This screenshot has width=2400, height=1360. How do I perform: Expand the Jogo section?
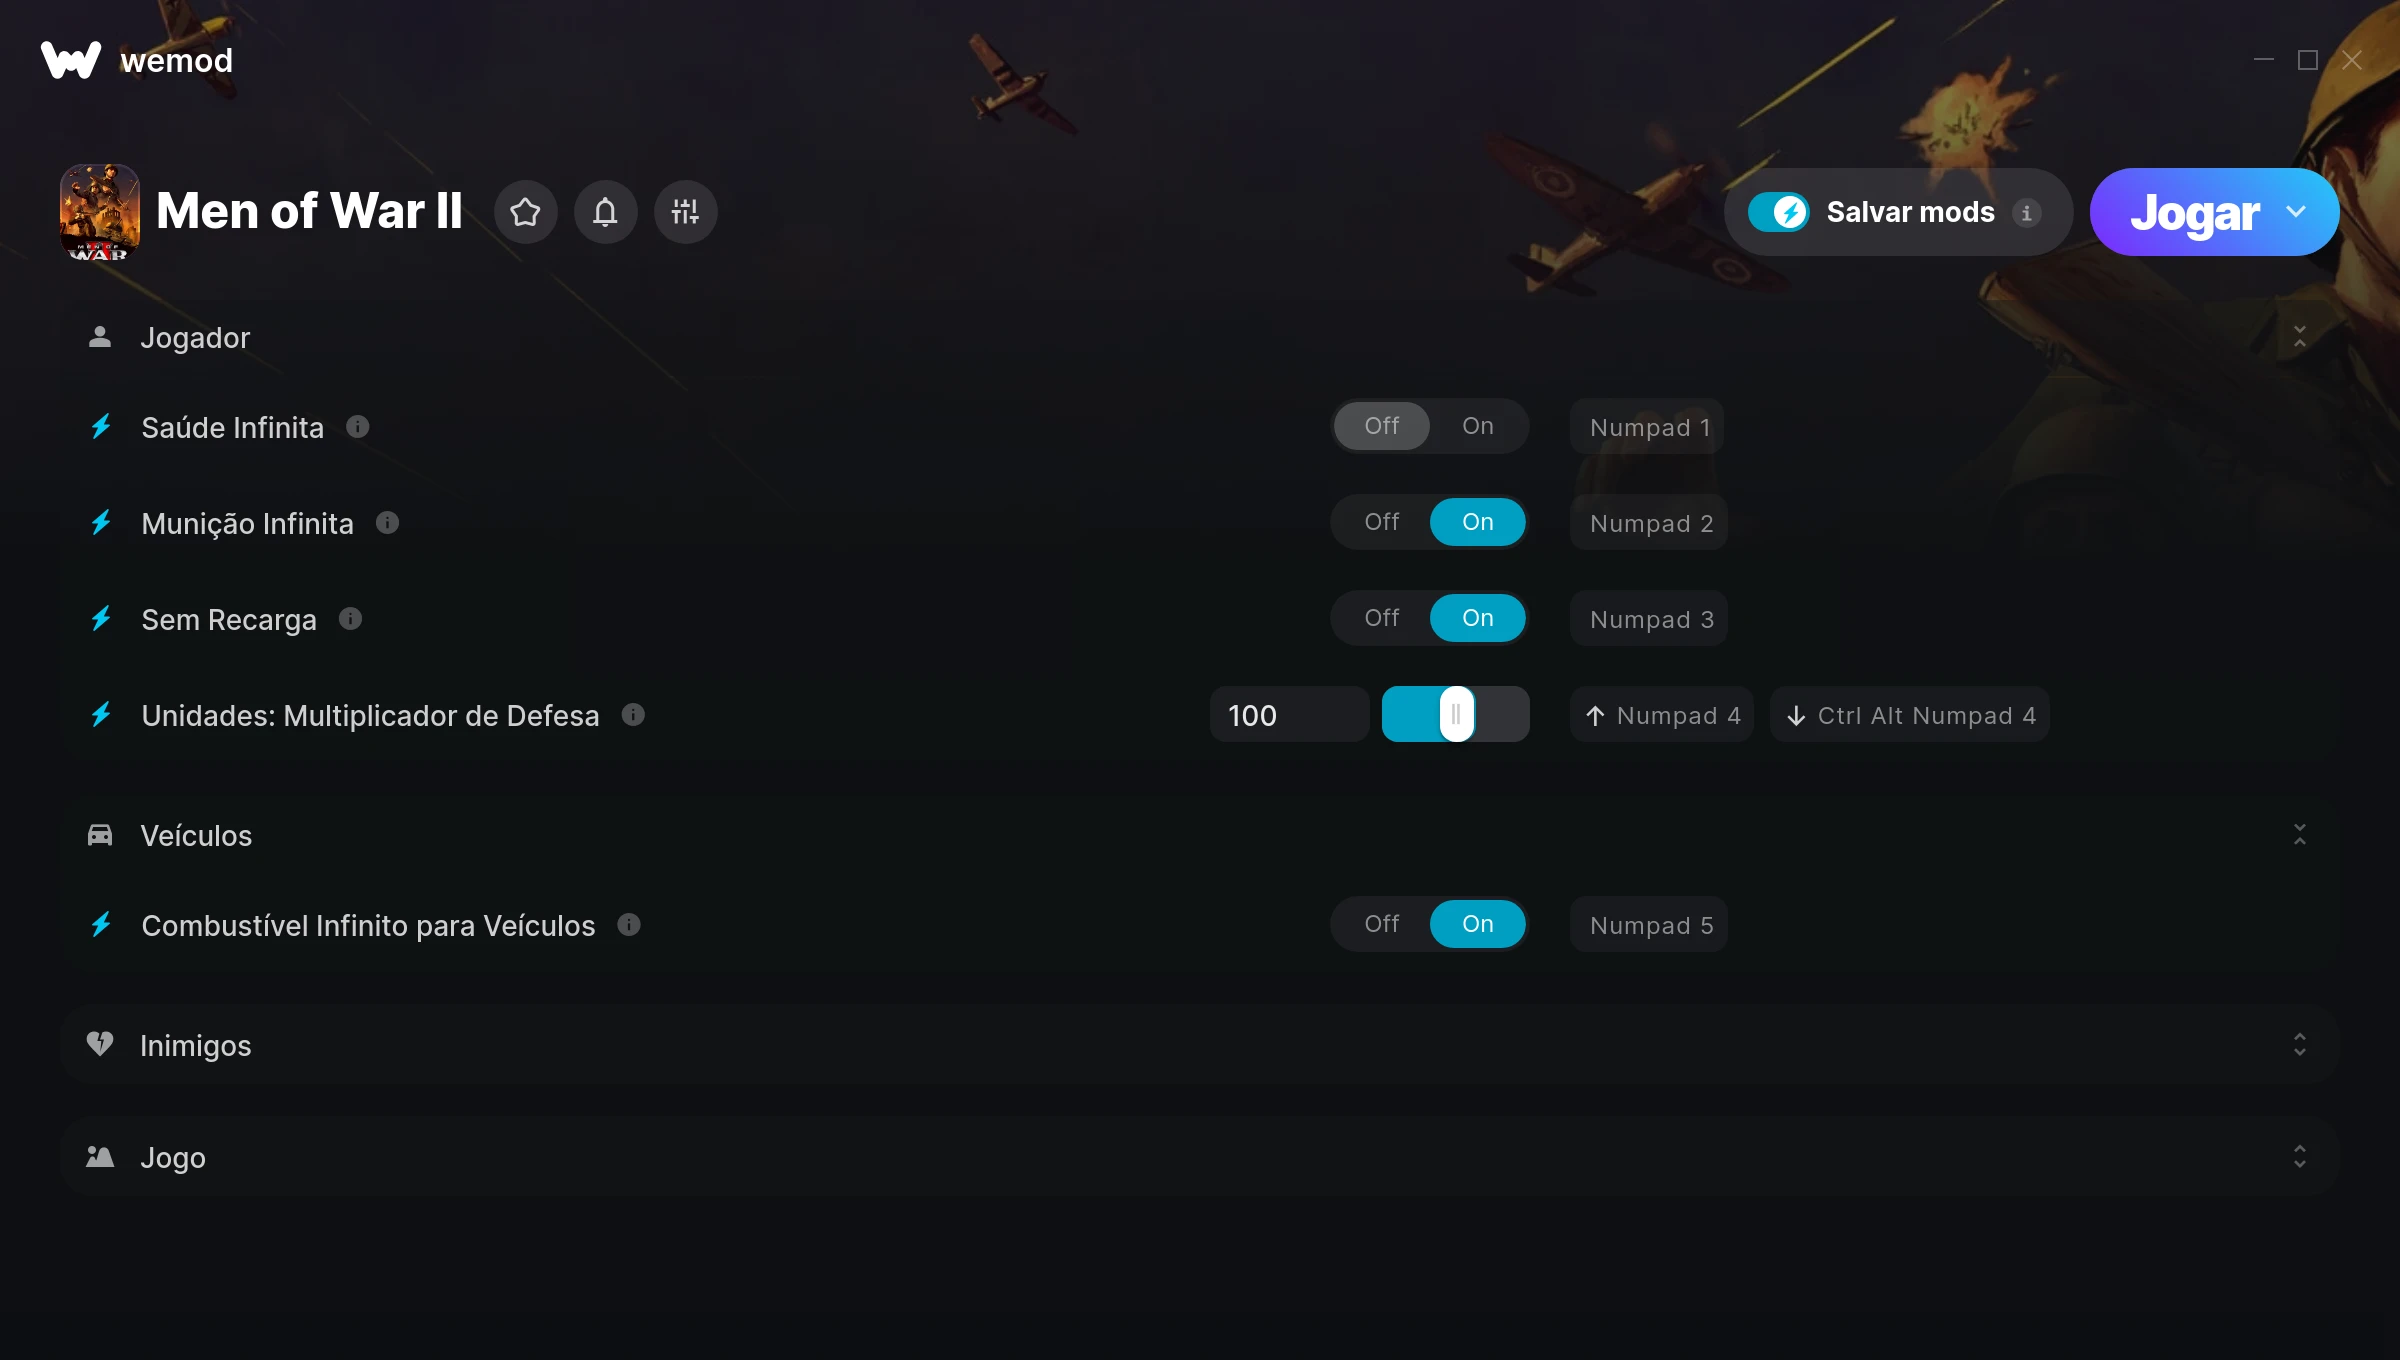pyautogui.click(x=2299, y=1157)
